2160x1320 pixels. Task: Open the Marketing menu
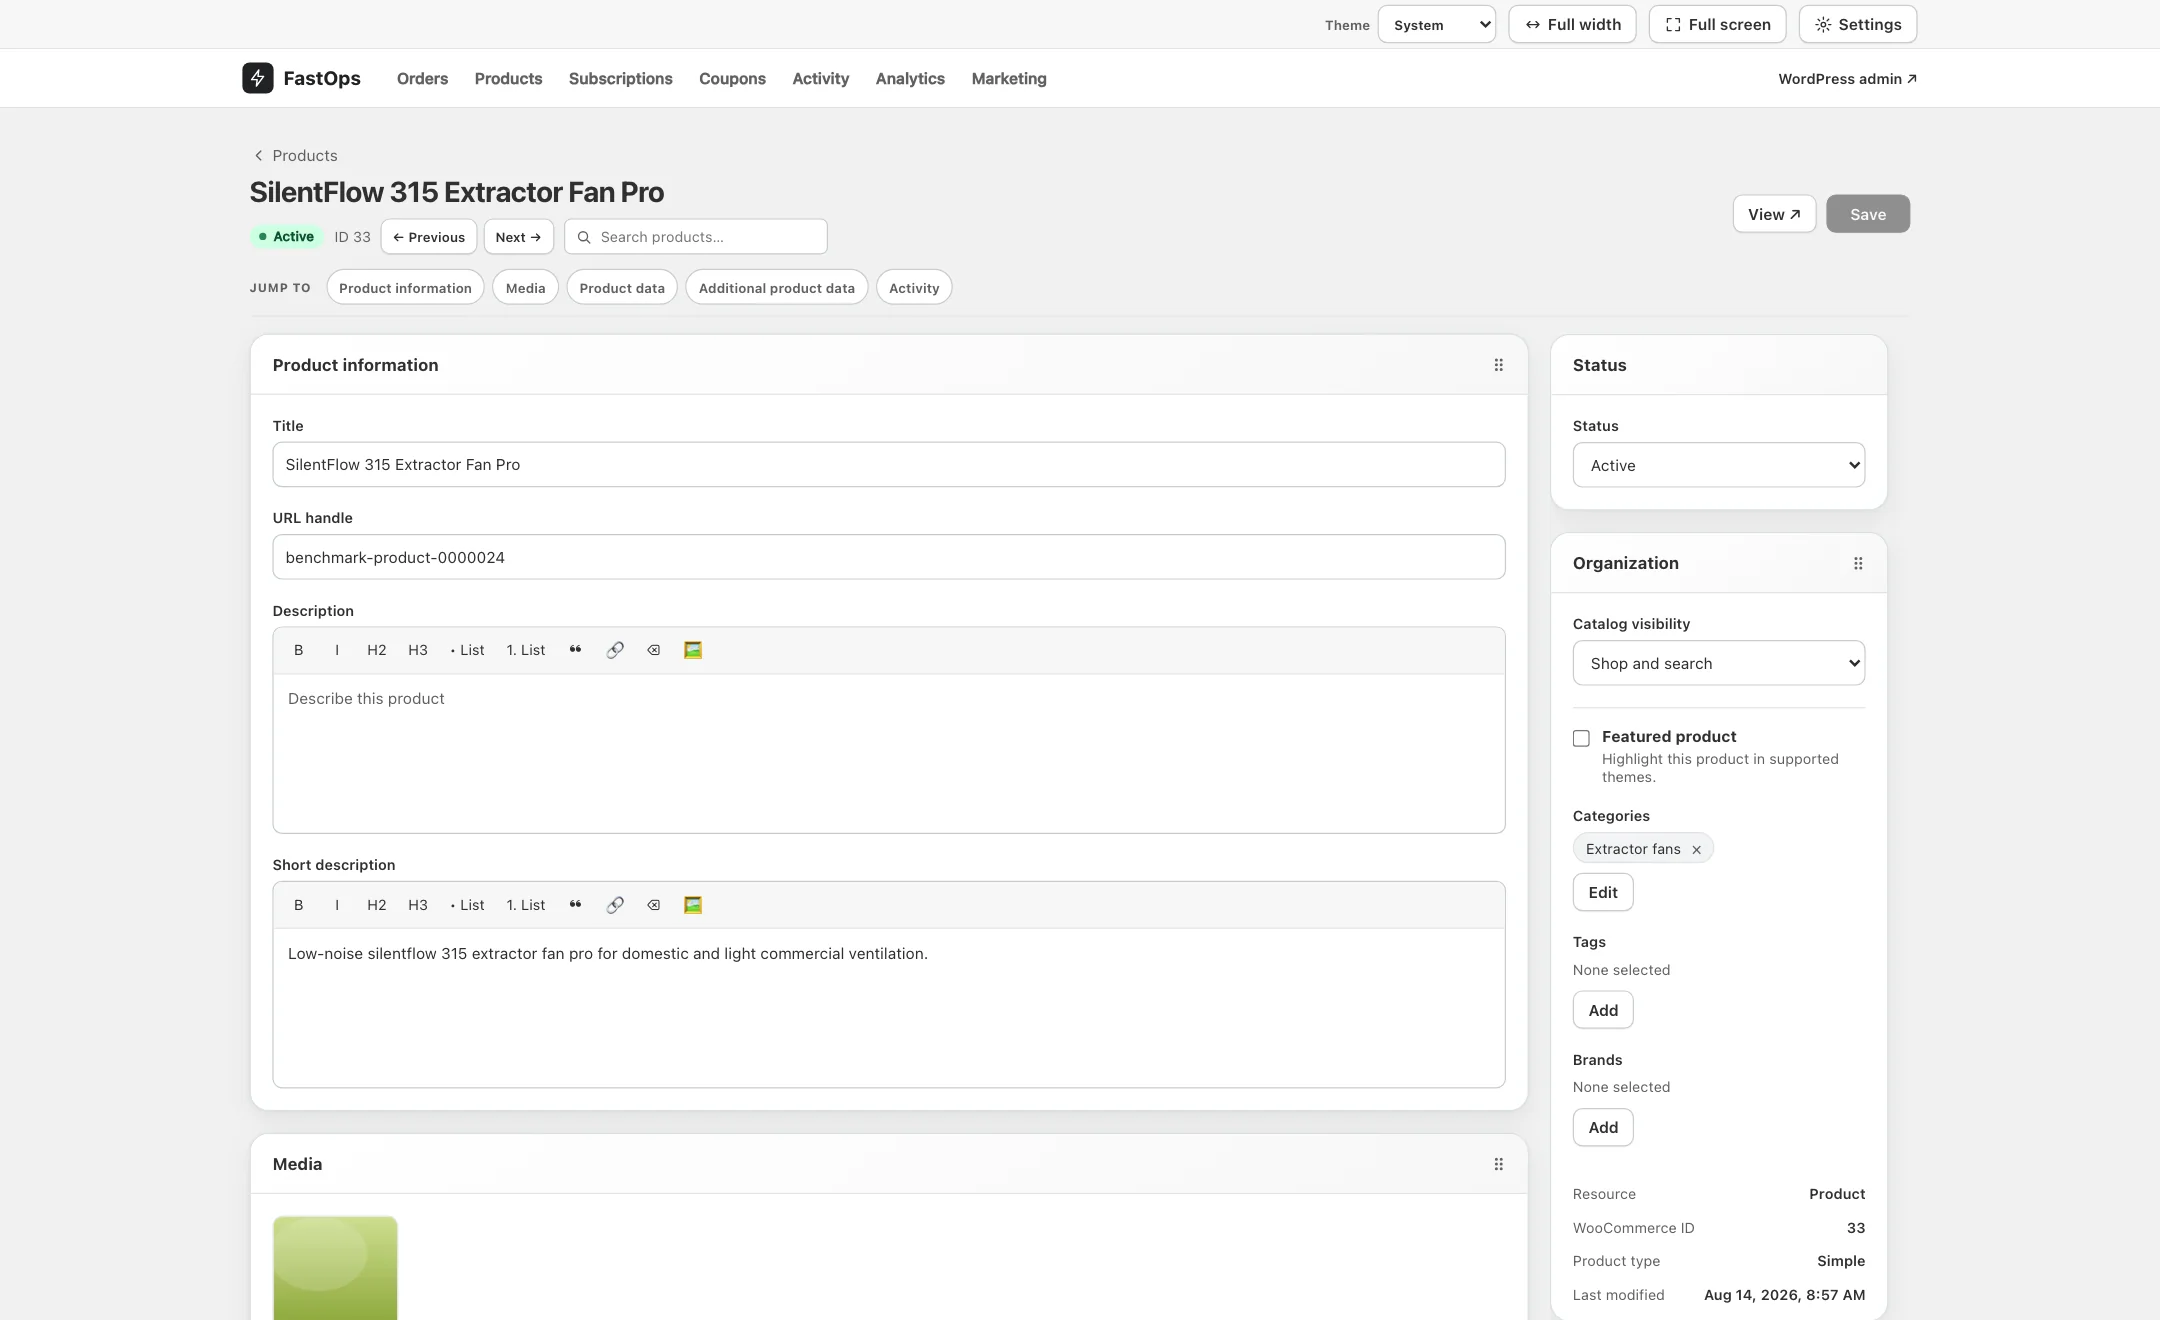pos(1009,78)
